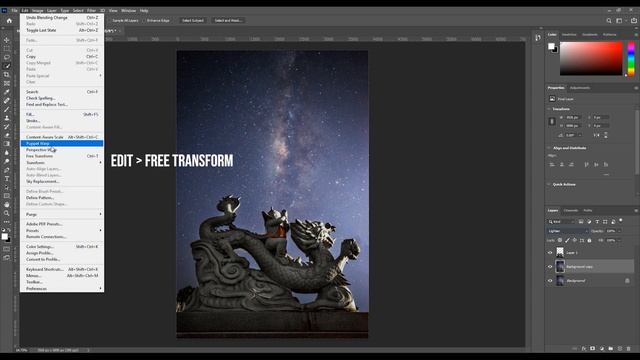Image resolution: width=640 pixels, height=360 pixels.
Task: Select the Path Selection tool
Action: click(7, 187)
